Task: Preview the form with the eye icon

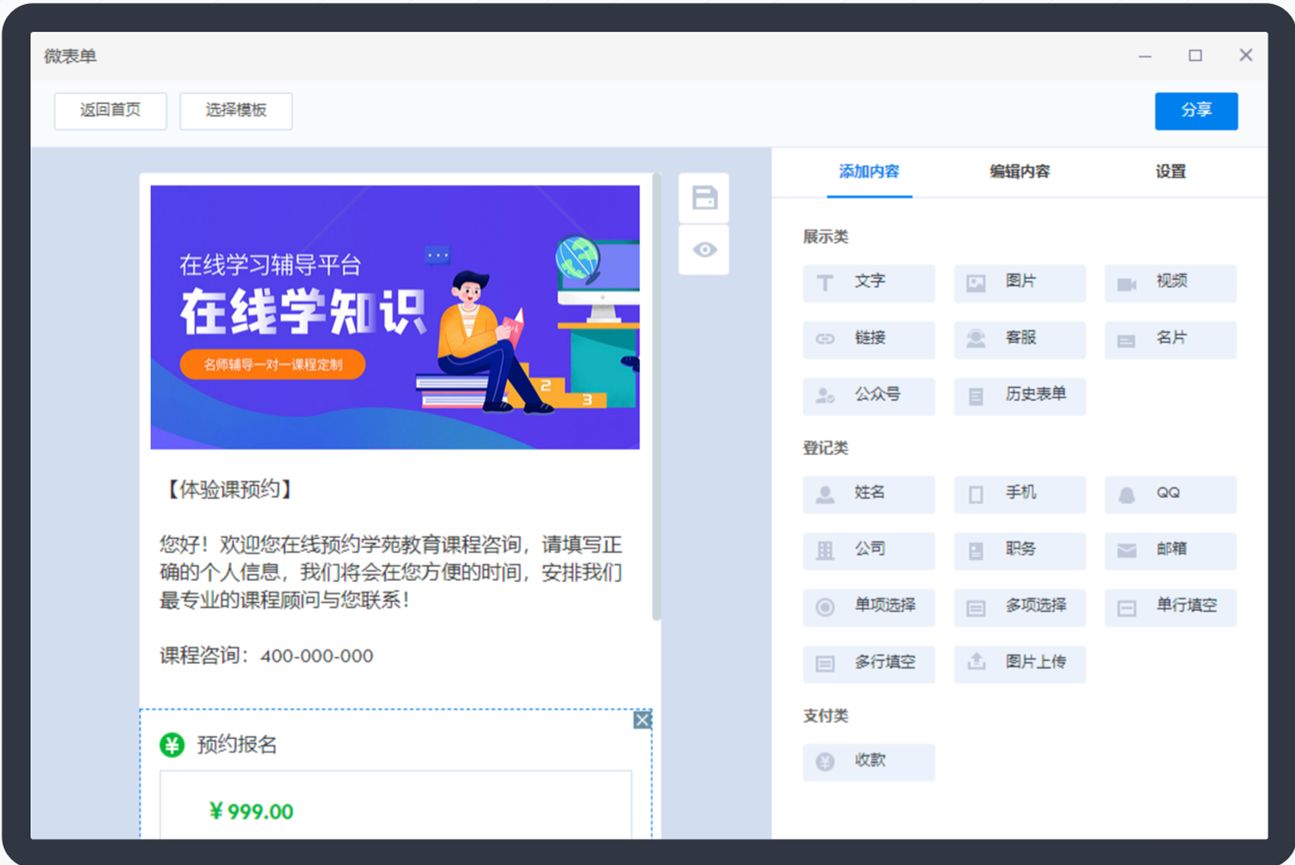Action: pos(704,250)
